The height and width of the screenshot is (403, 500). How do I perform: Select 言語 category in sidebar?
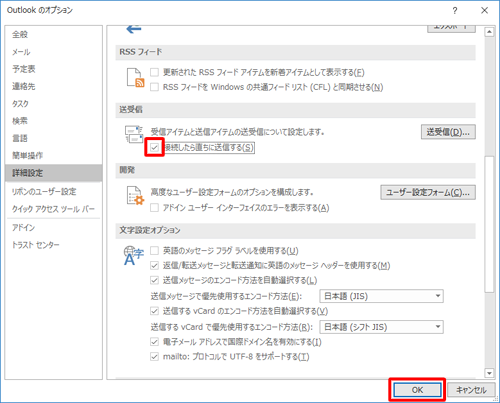54,138
